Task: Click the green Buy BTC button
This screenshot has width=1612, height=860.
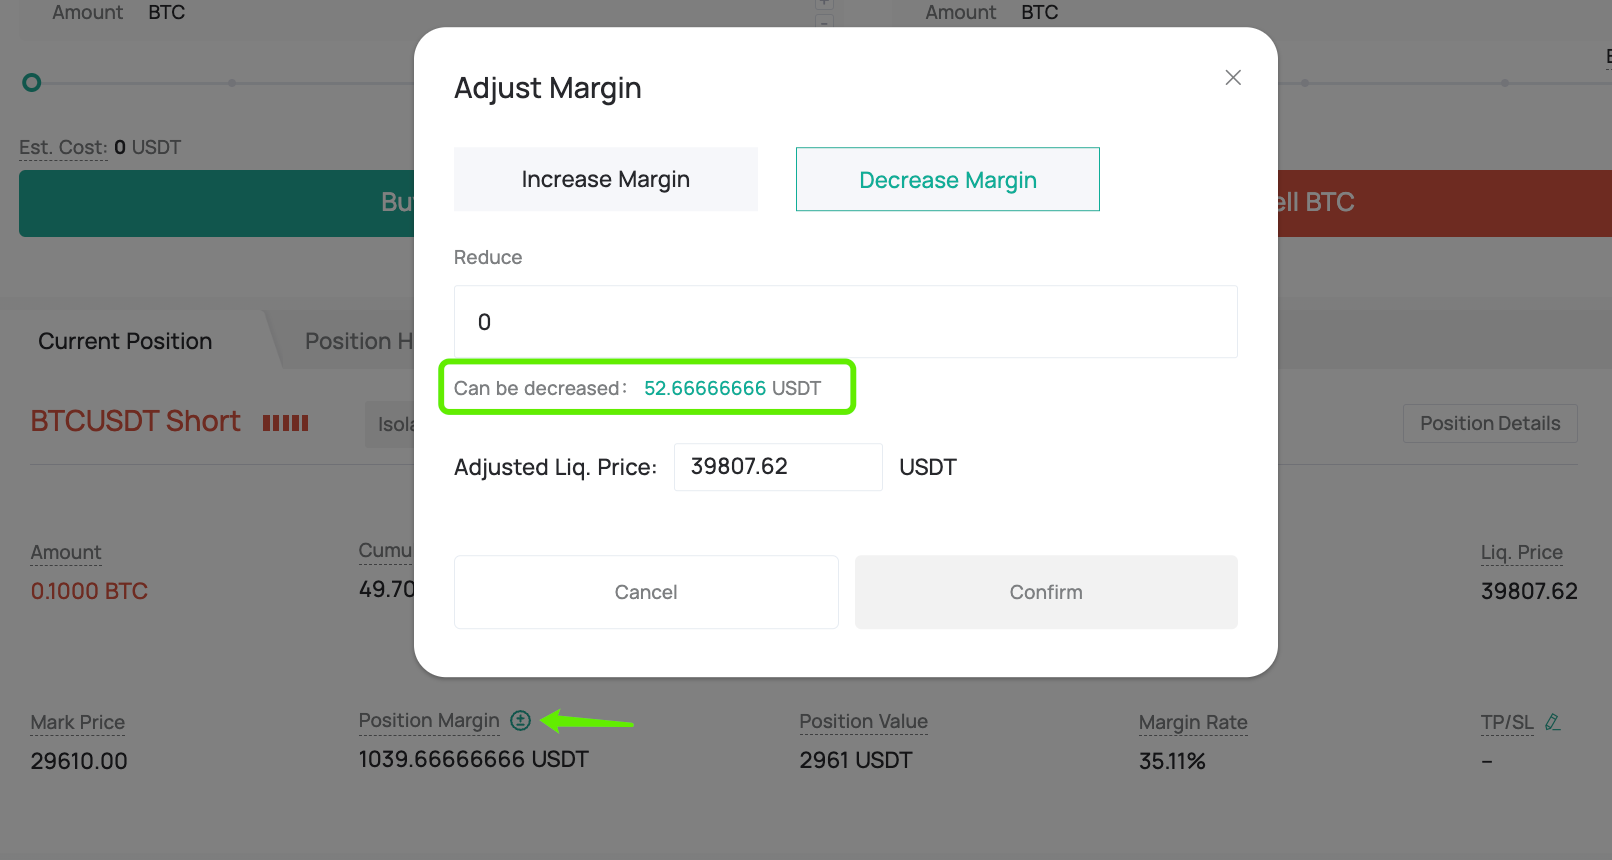Action: 216,203
